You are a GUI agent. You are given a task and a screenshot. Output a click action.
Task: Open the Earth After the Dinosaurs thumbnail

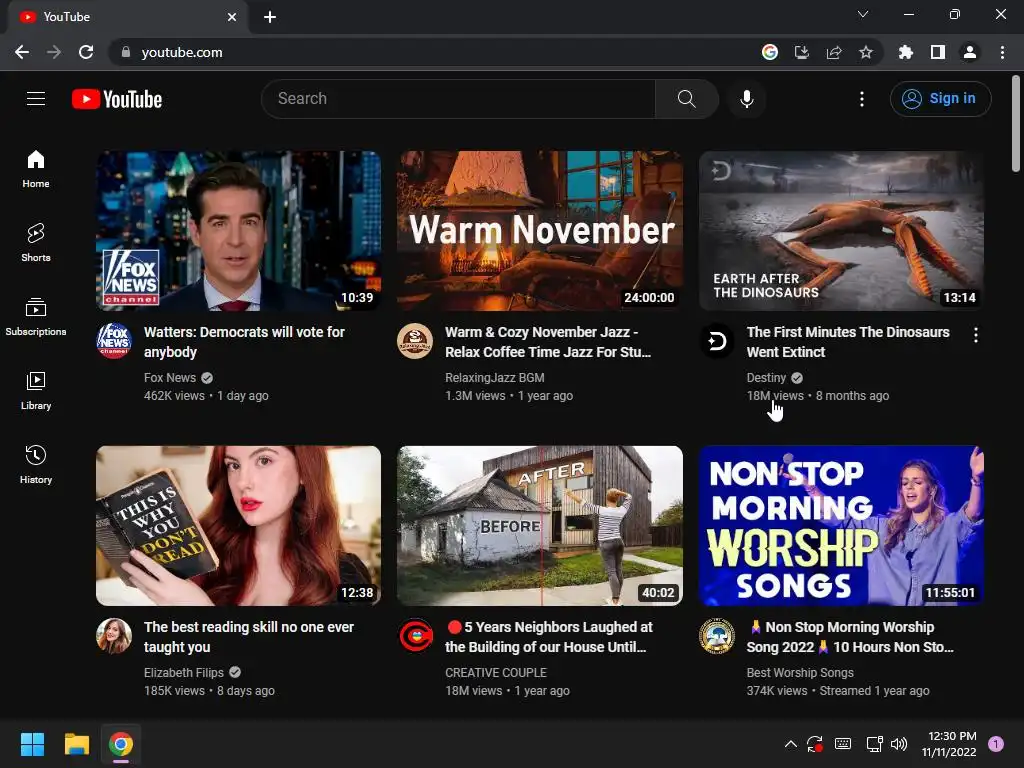(x=842, y=231)
